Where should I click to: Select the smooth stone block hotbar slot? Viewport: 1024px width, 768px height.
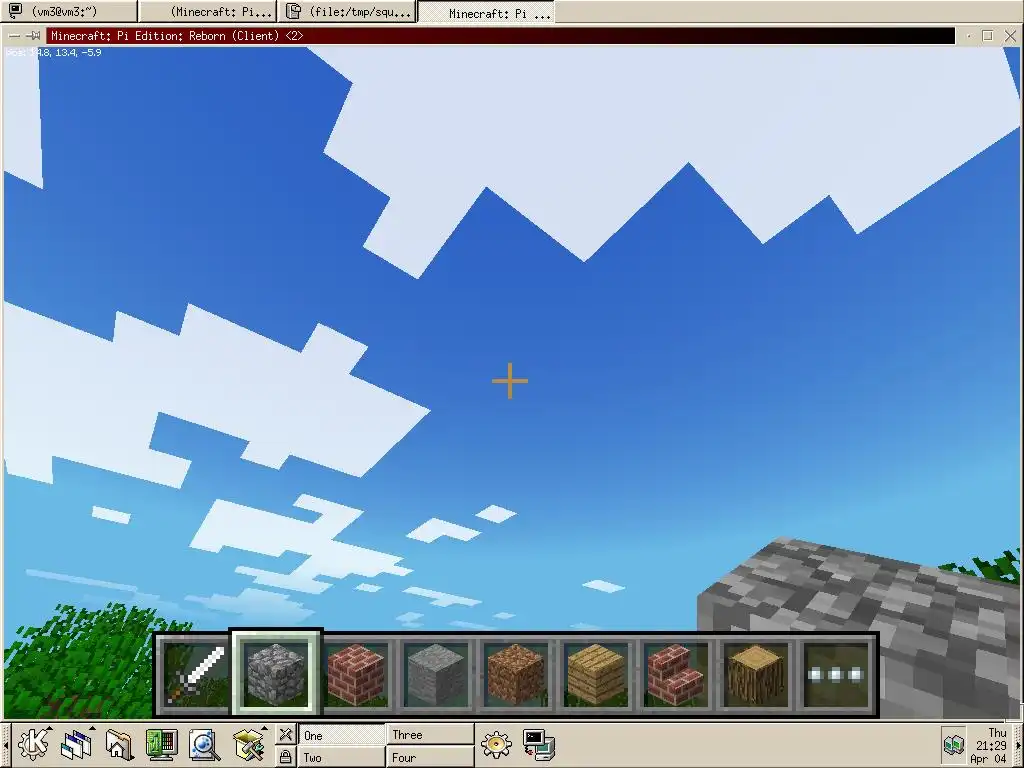tap(435, 674)
